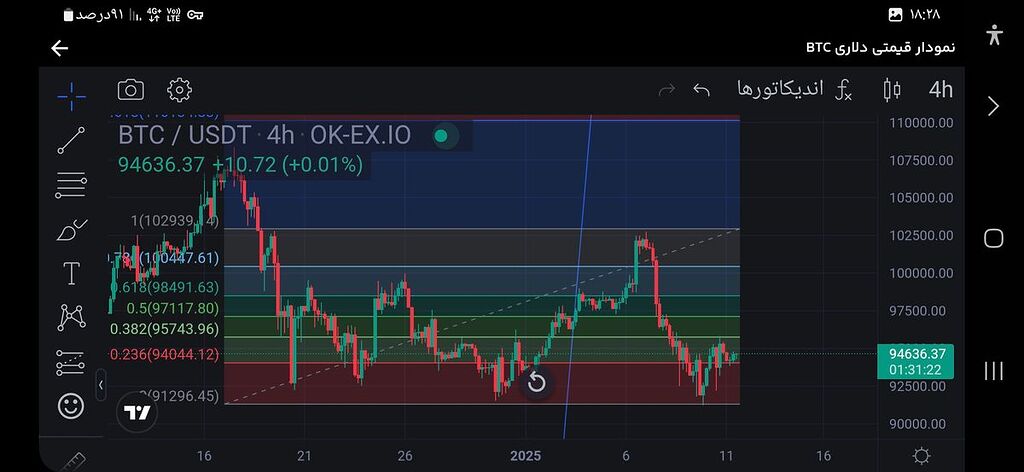Open the Fibonacci lines tool group
The image size is (1024, 472).
[x=71, y=184]
